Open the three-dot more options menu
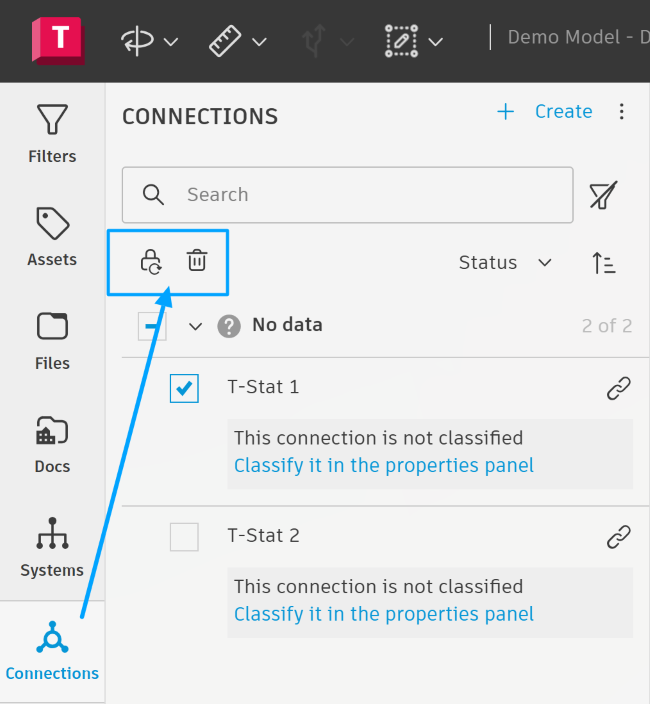 click(622, 112)
